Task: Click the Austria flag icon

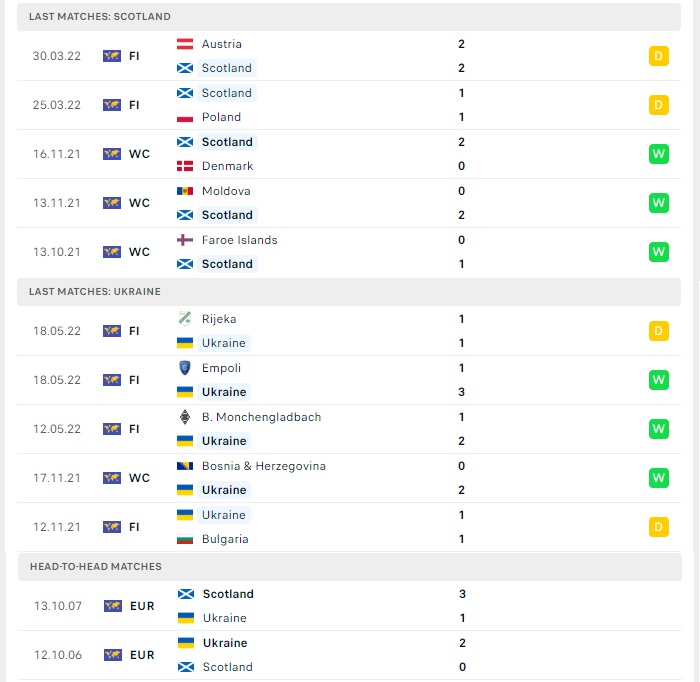Action: coord(185,44)
